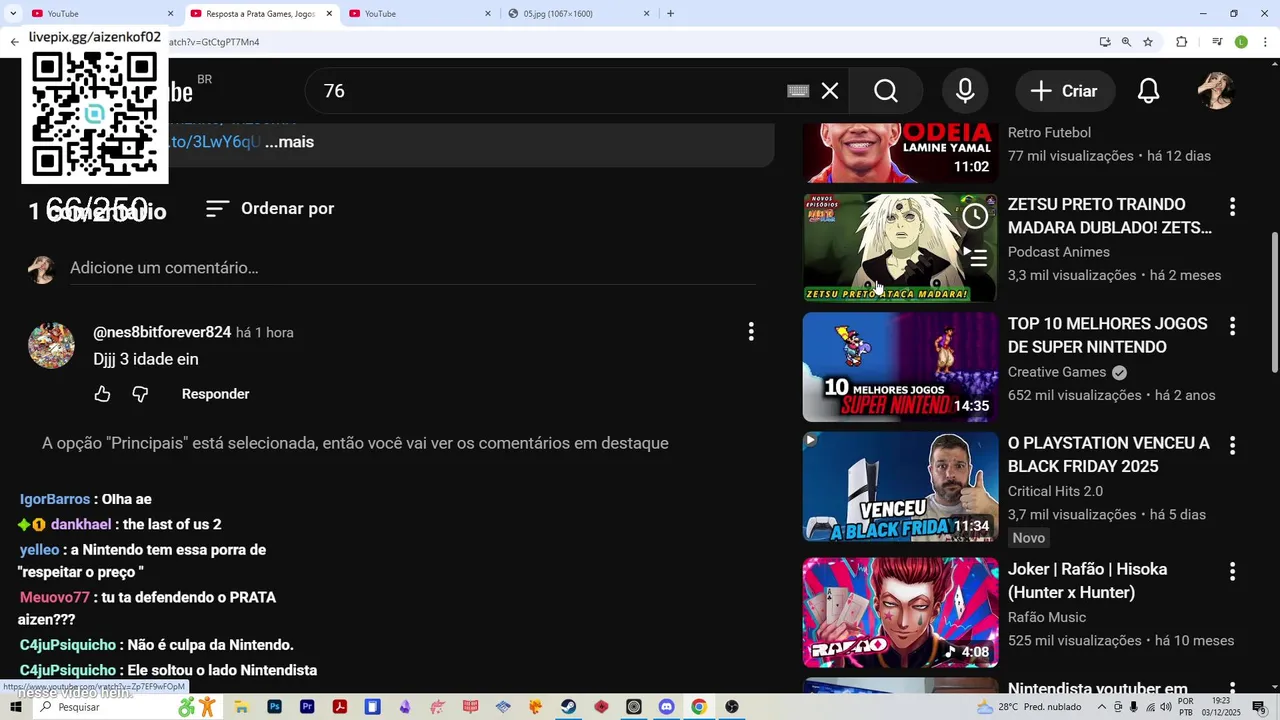This screenshot has width=1280, height=720.
Task: Open the on-screen keyboard icon in search bar
Action: click(x=797, y=91)
